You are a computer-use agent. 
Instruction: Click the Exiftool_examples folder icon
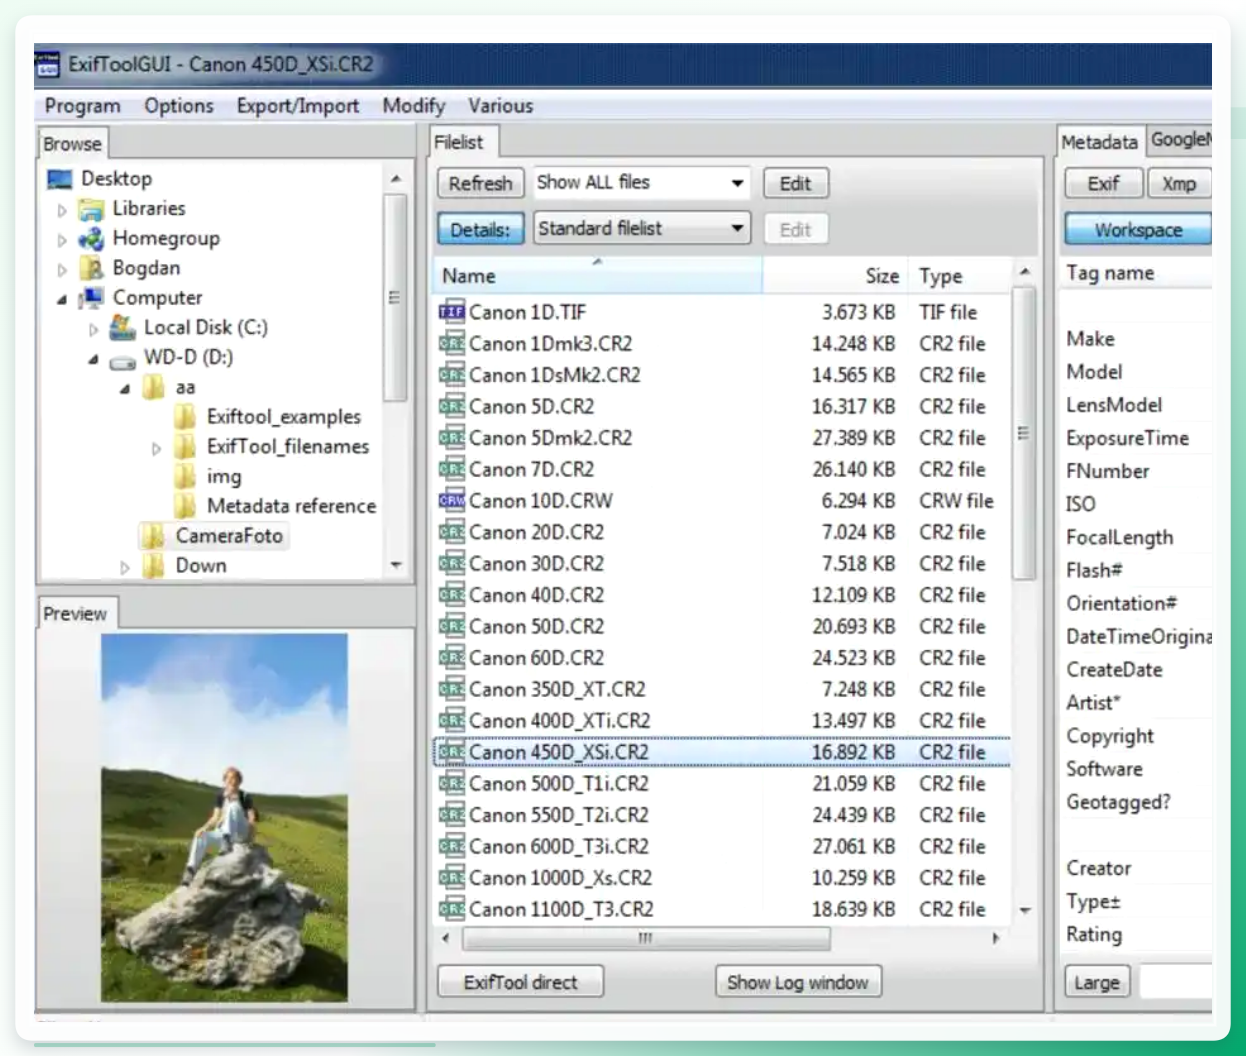click(185, 417)
